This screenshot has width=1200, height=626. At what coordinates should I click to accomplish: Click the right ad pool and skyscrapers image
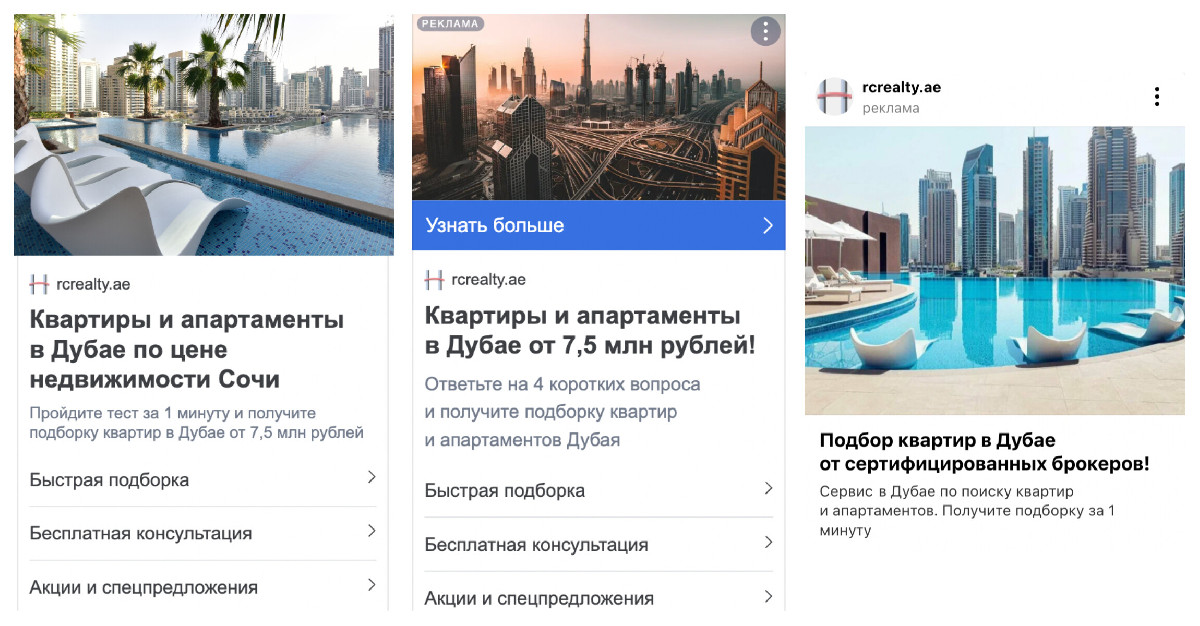point(995,271)
